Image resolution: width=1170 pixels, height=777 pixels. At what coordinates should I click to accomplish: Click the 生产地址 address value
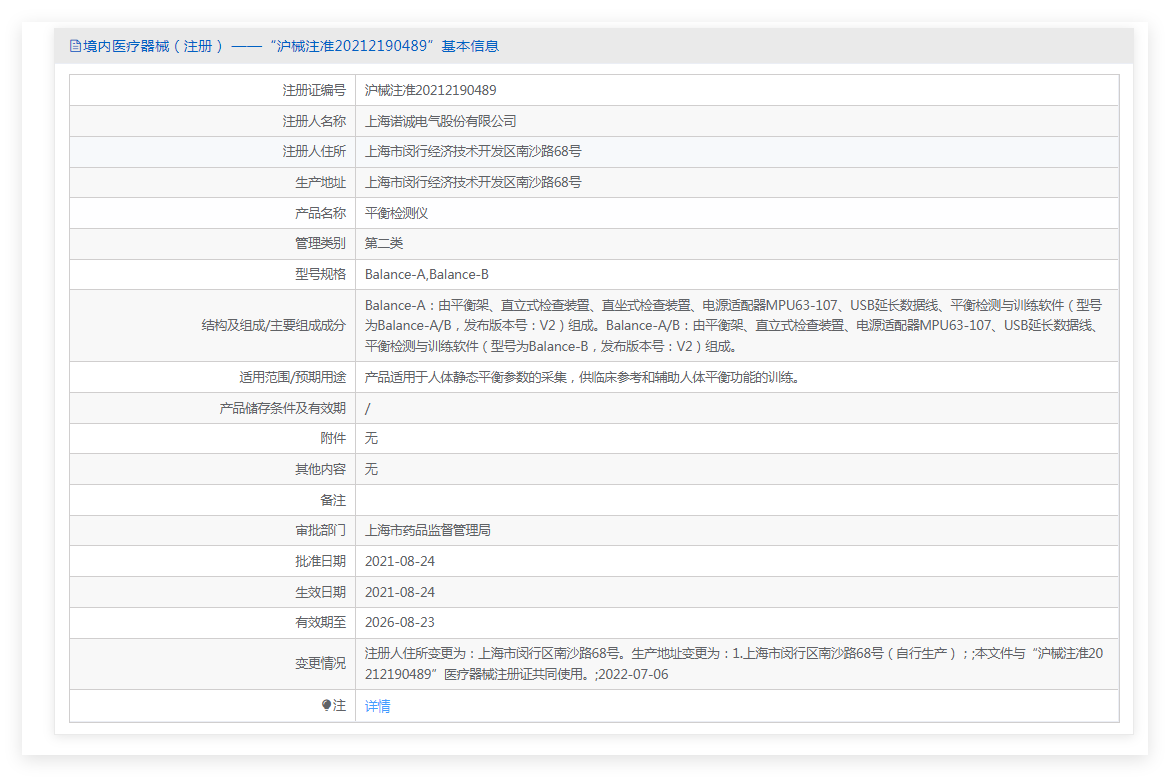coord(473,182)
